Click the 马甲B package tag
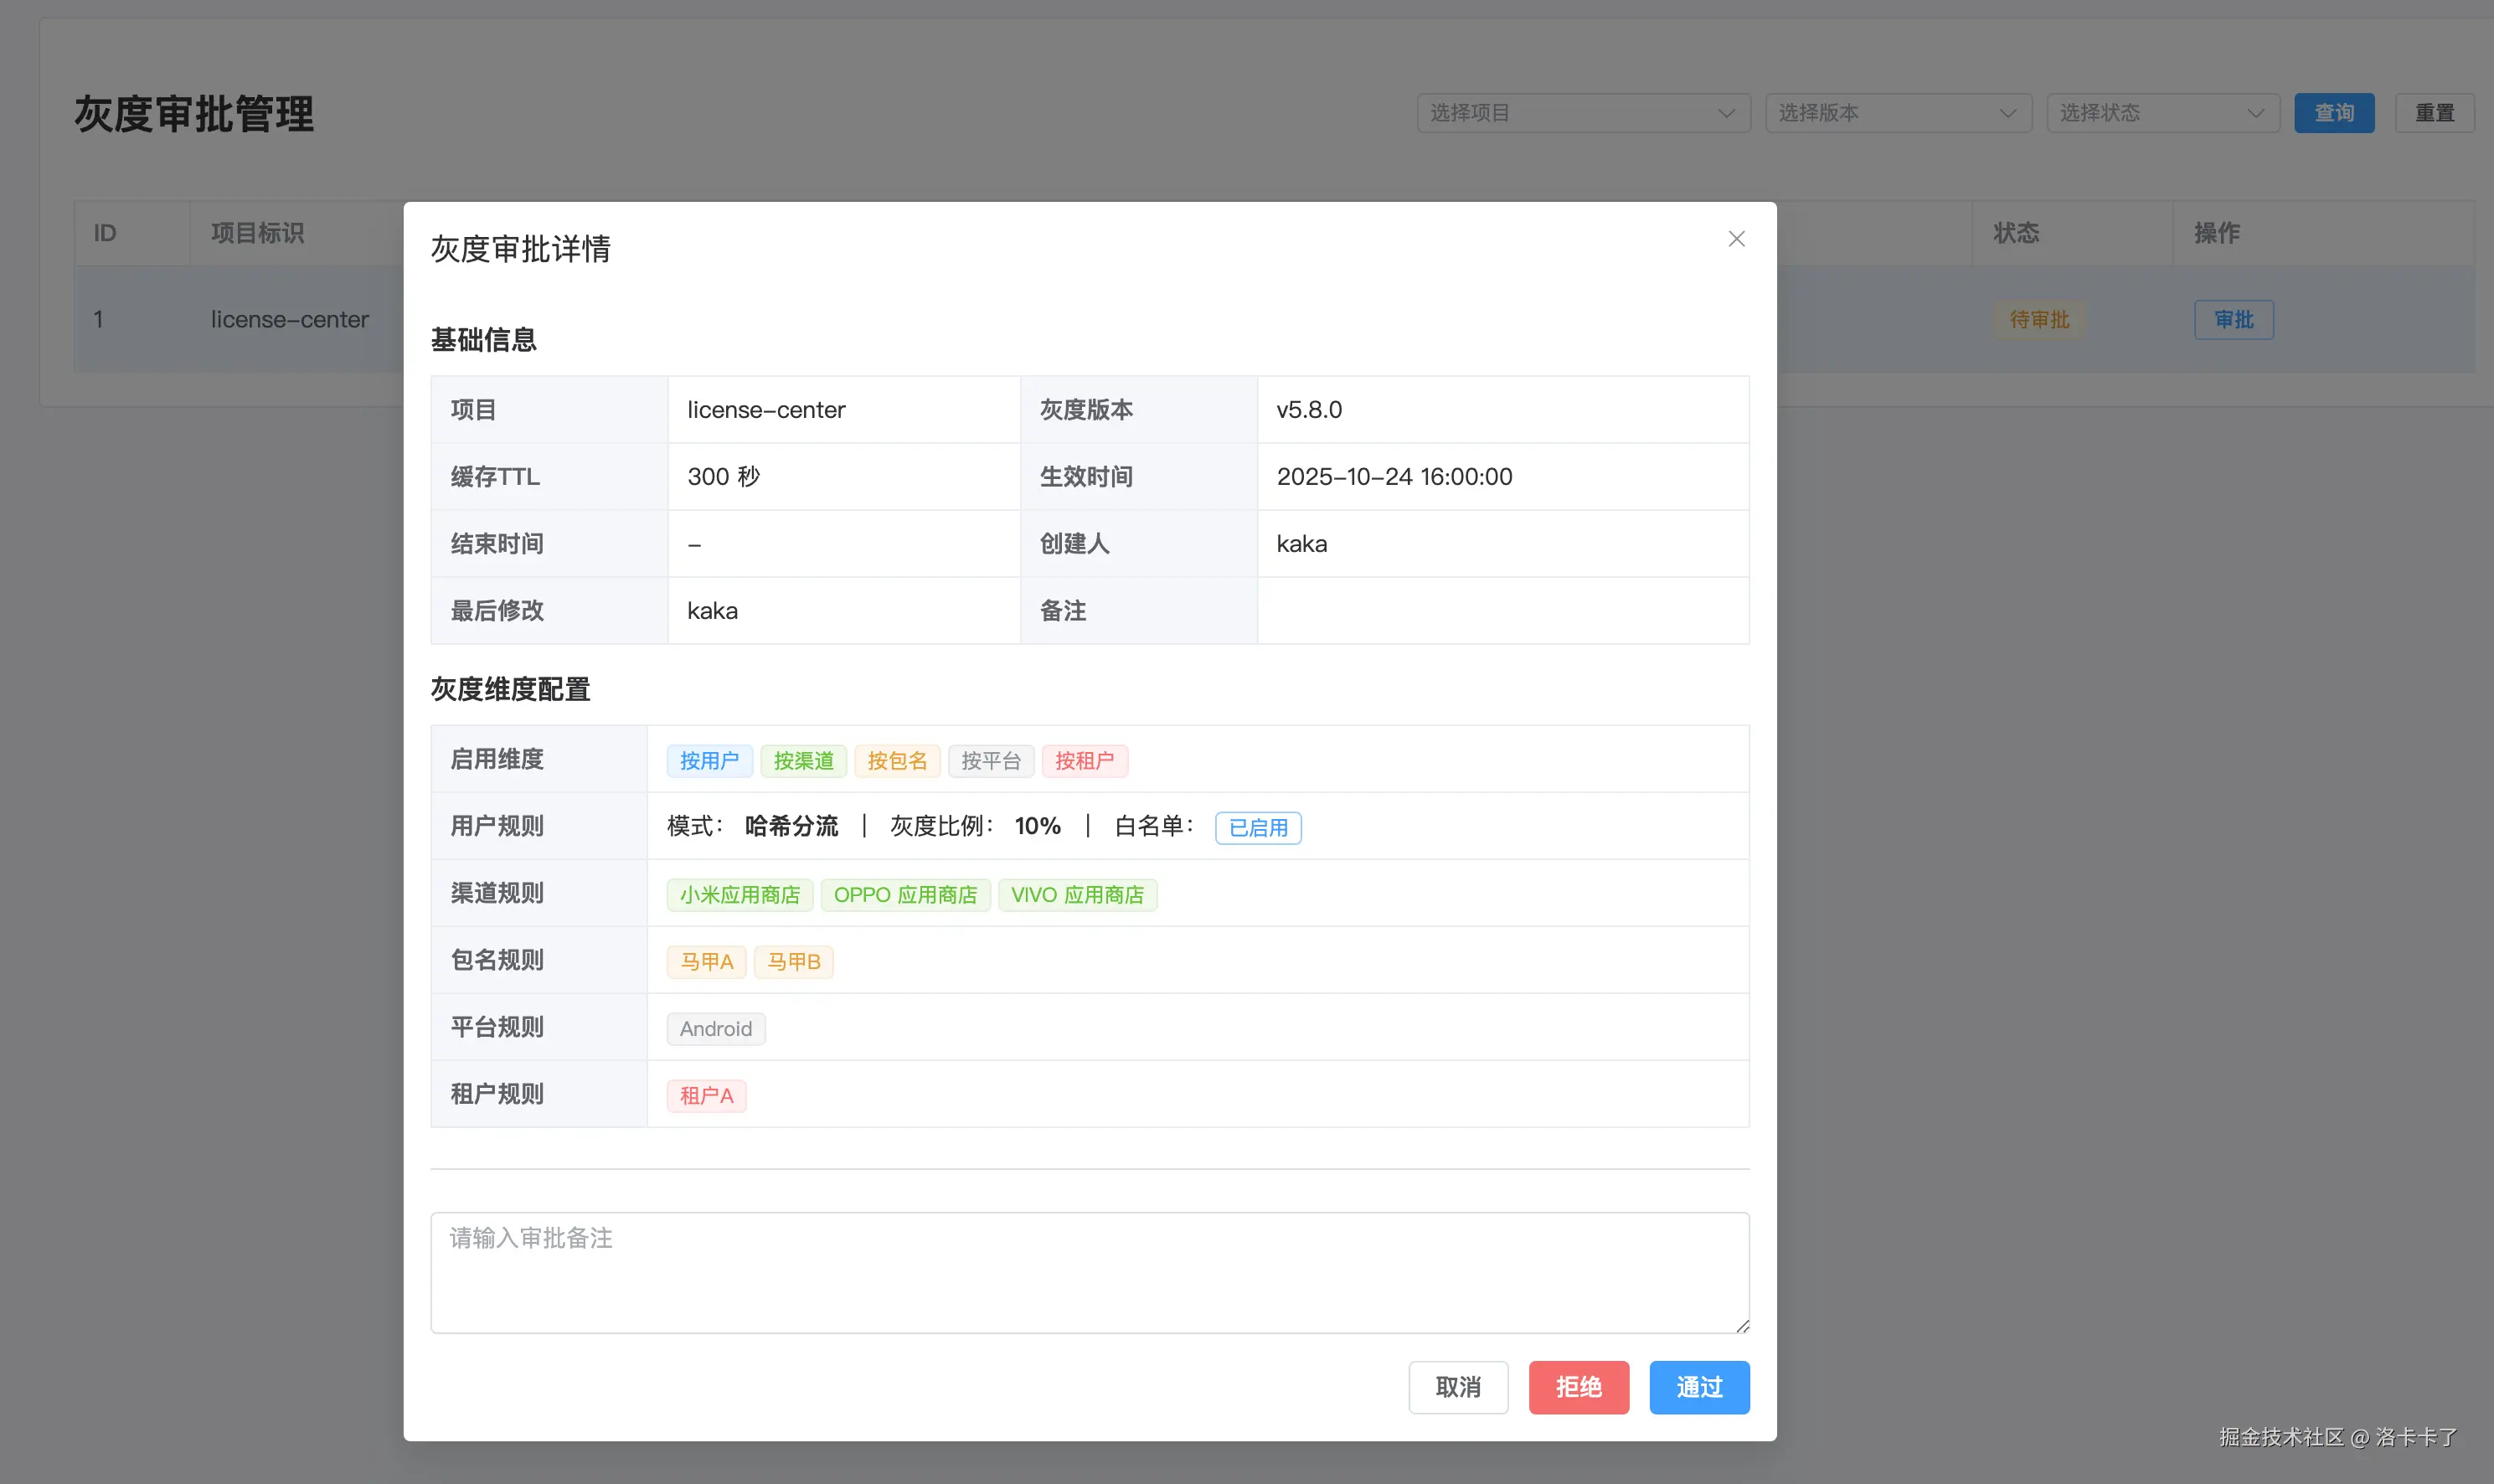The height and width of the screenshot is (1484, 2494). 793,962
